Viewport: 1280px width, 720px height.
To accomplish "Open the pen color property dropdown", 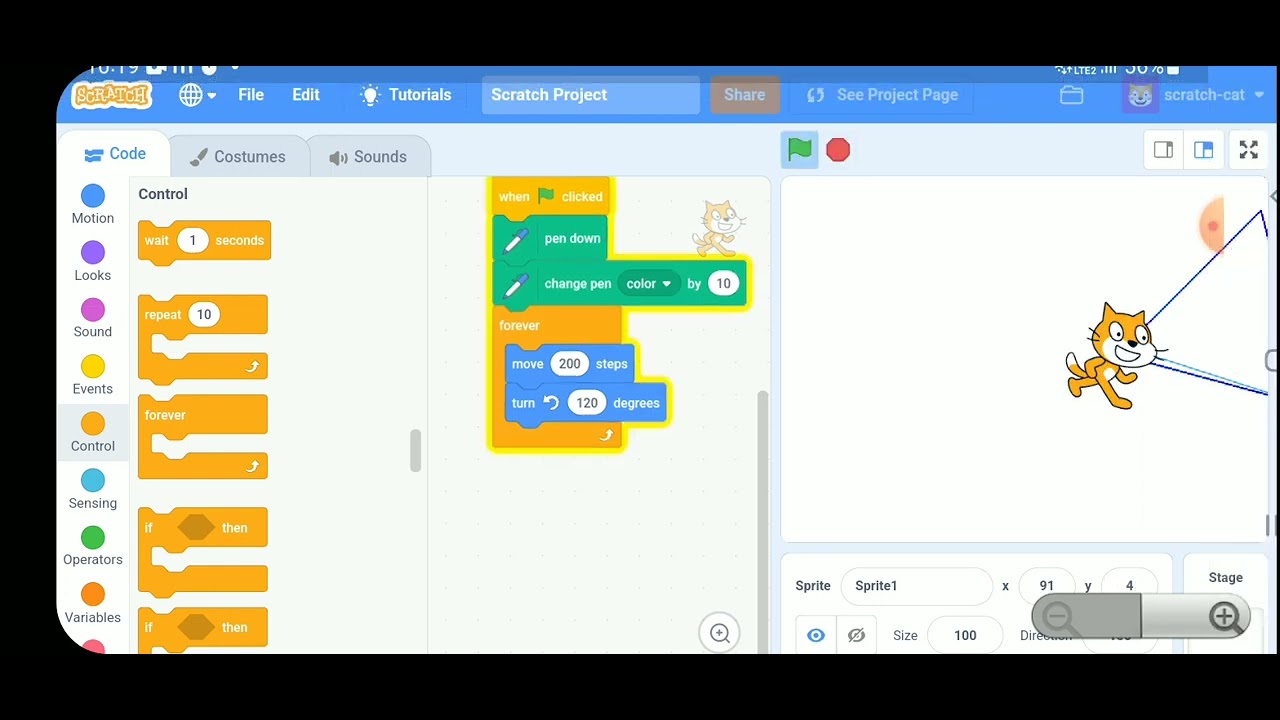I will (648, 284).
